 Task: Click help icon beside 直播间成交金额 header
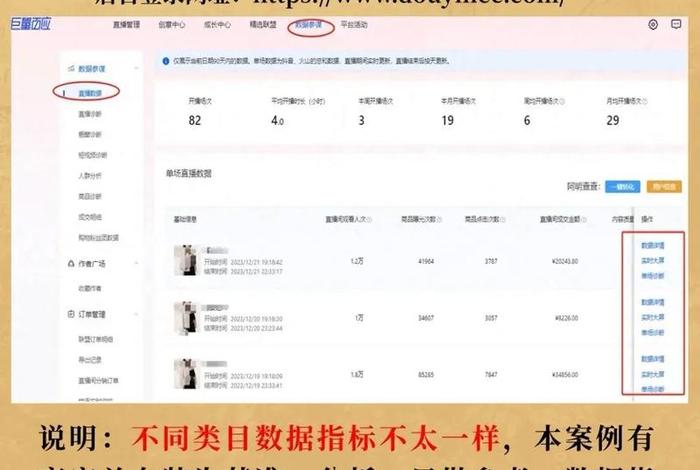coord(584,219)
